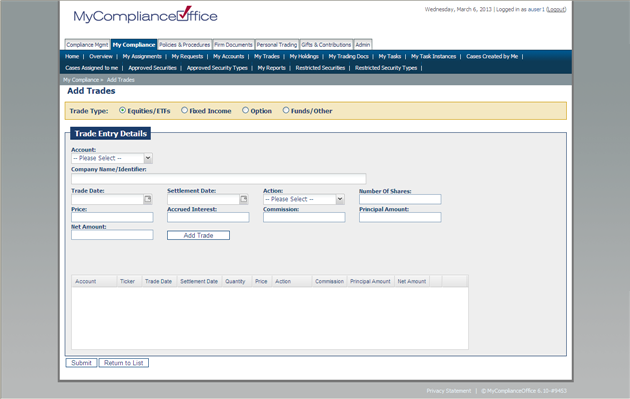Click the MyComplianceOffice logo
Image resolution: width=630 pixels, height=399 pixels.
click(145, 15)
